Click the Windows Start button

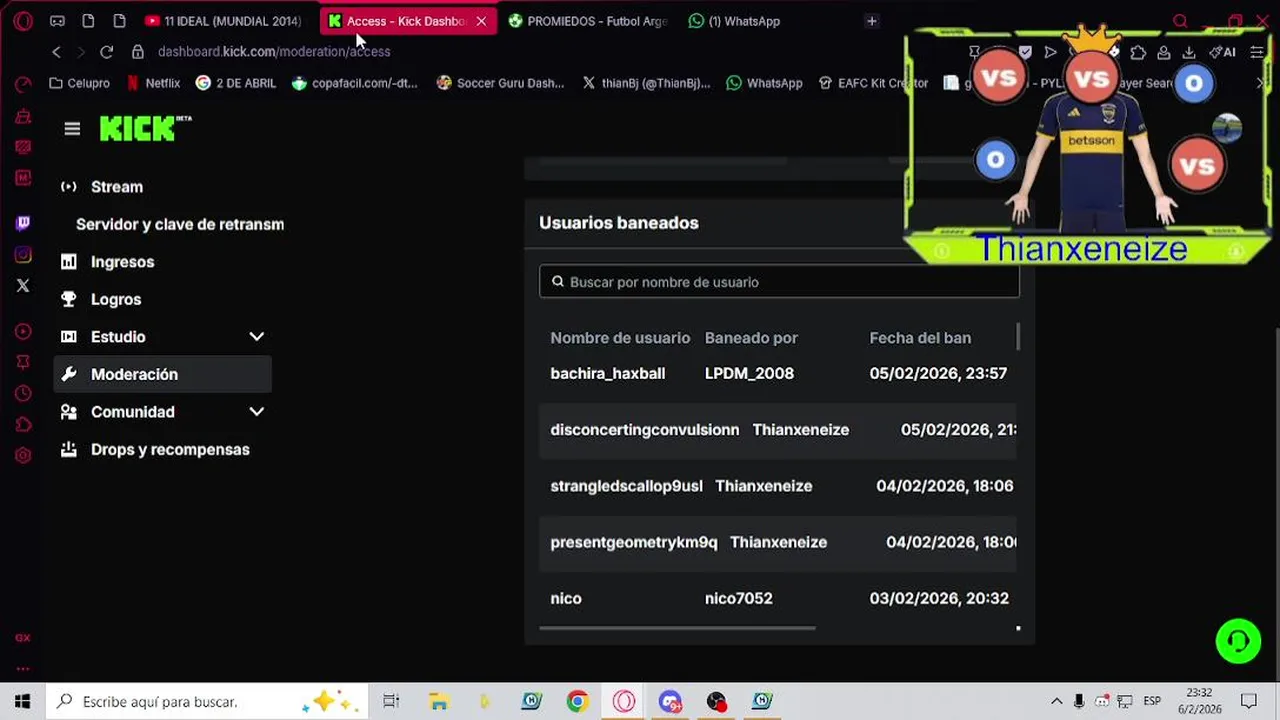pos(22,701)
